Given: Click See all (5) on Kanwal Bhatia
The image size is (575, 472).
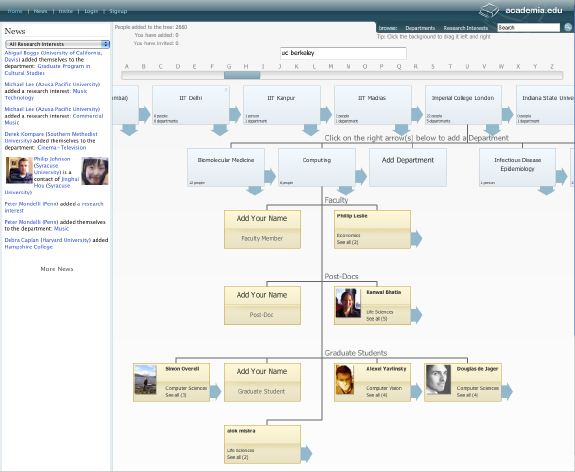Looking at the screenshot, I should point(377,319).
